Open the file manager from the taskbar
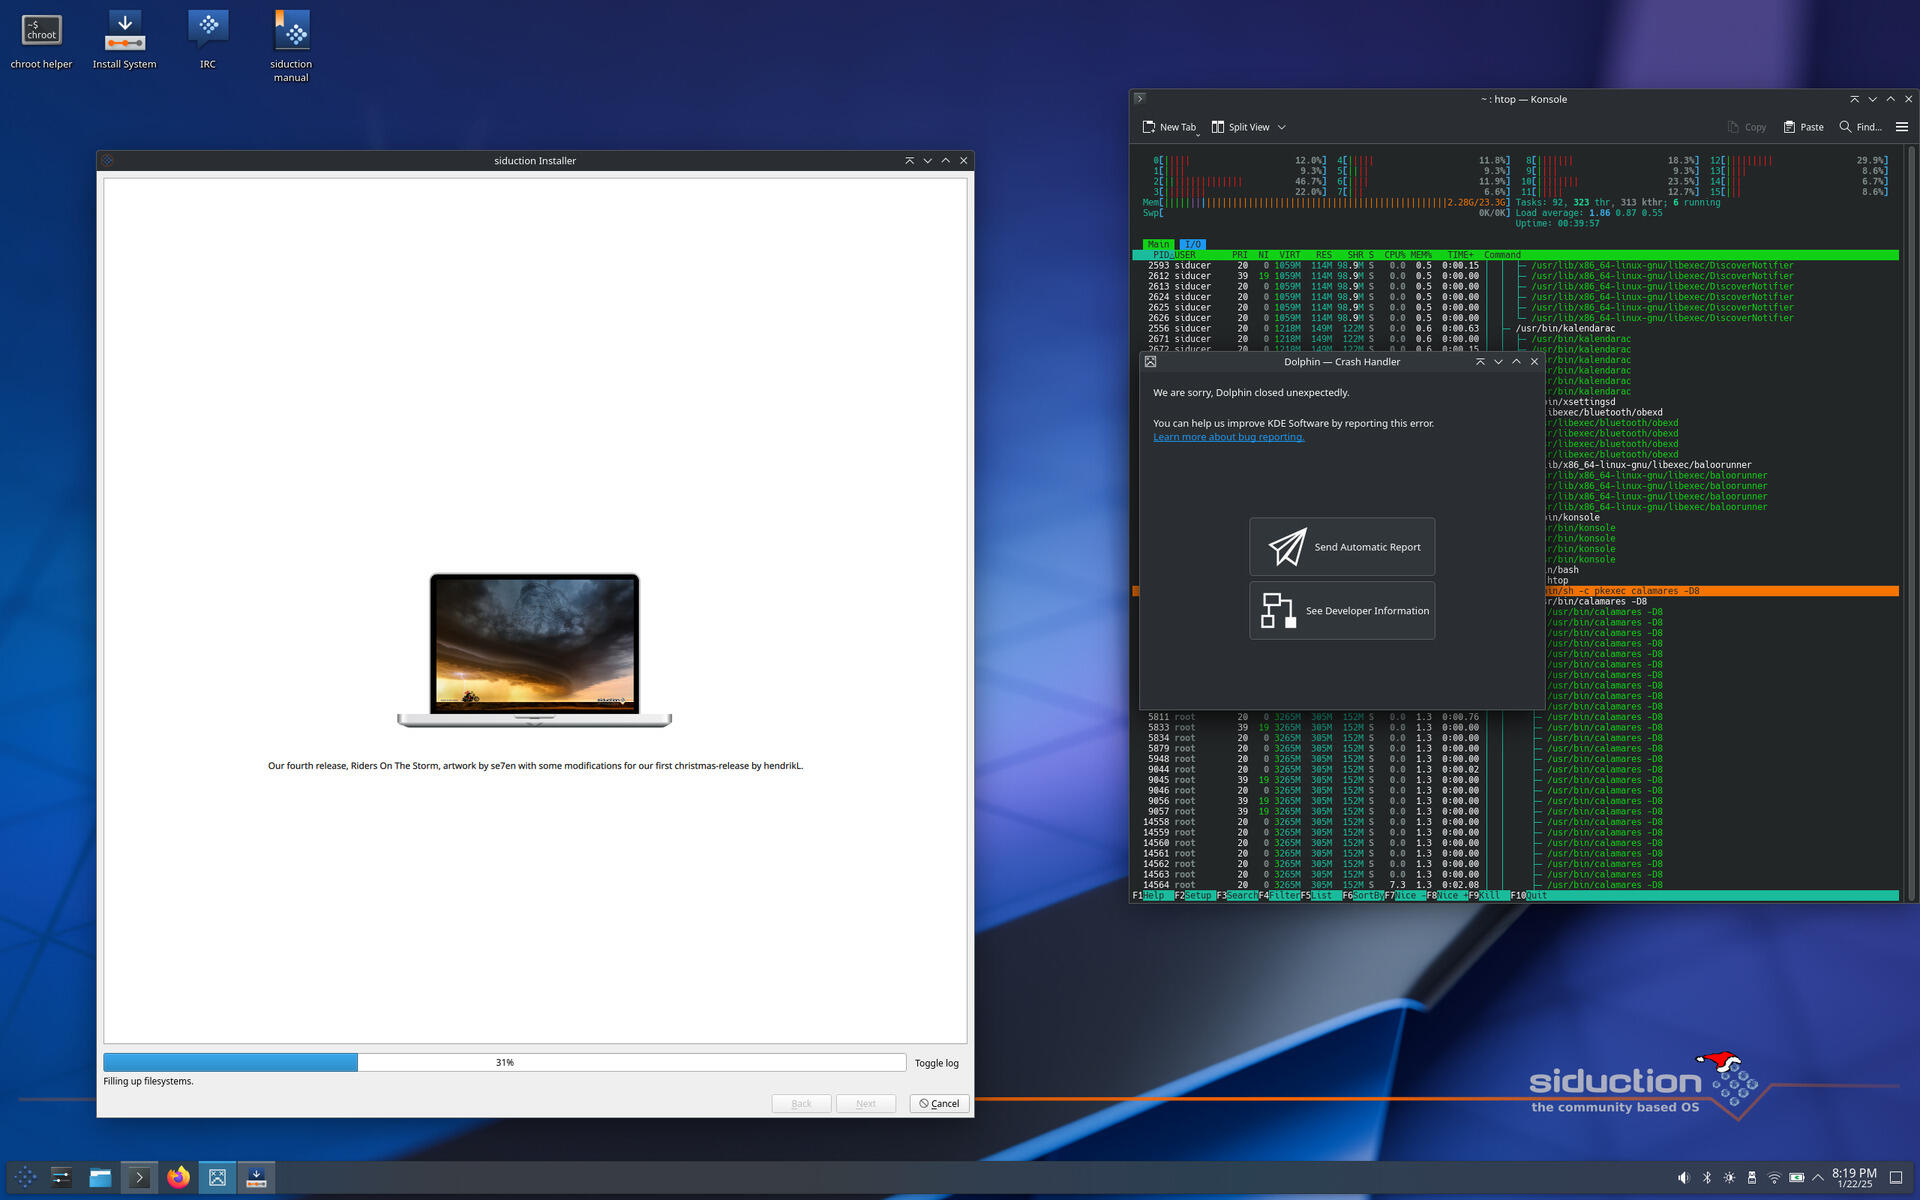1920x1200 pixels. coord(100,1177)
